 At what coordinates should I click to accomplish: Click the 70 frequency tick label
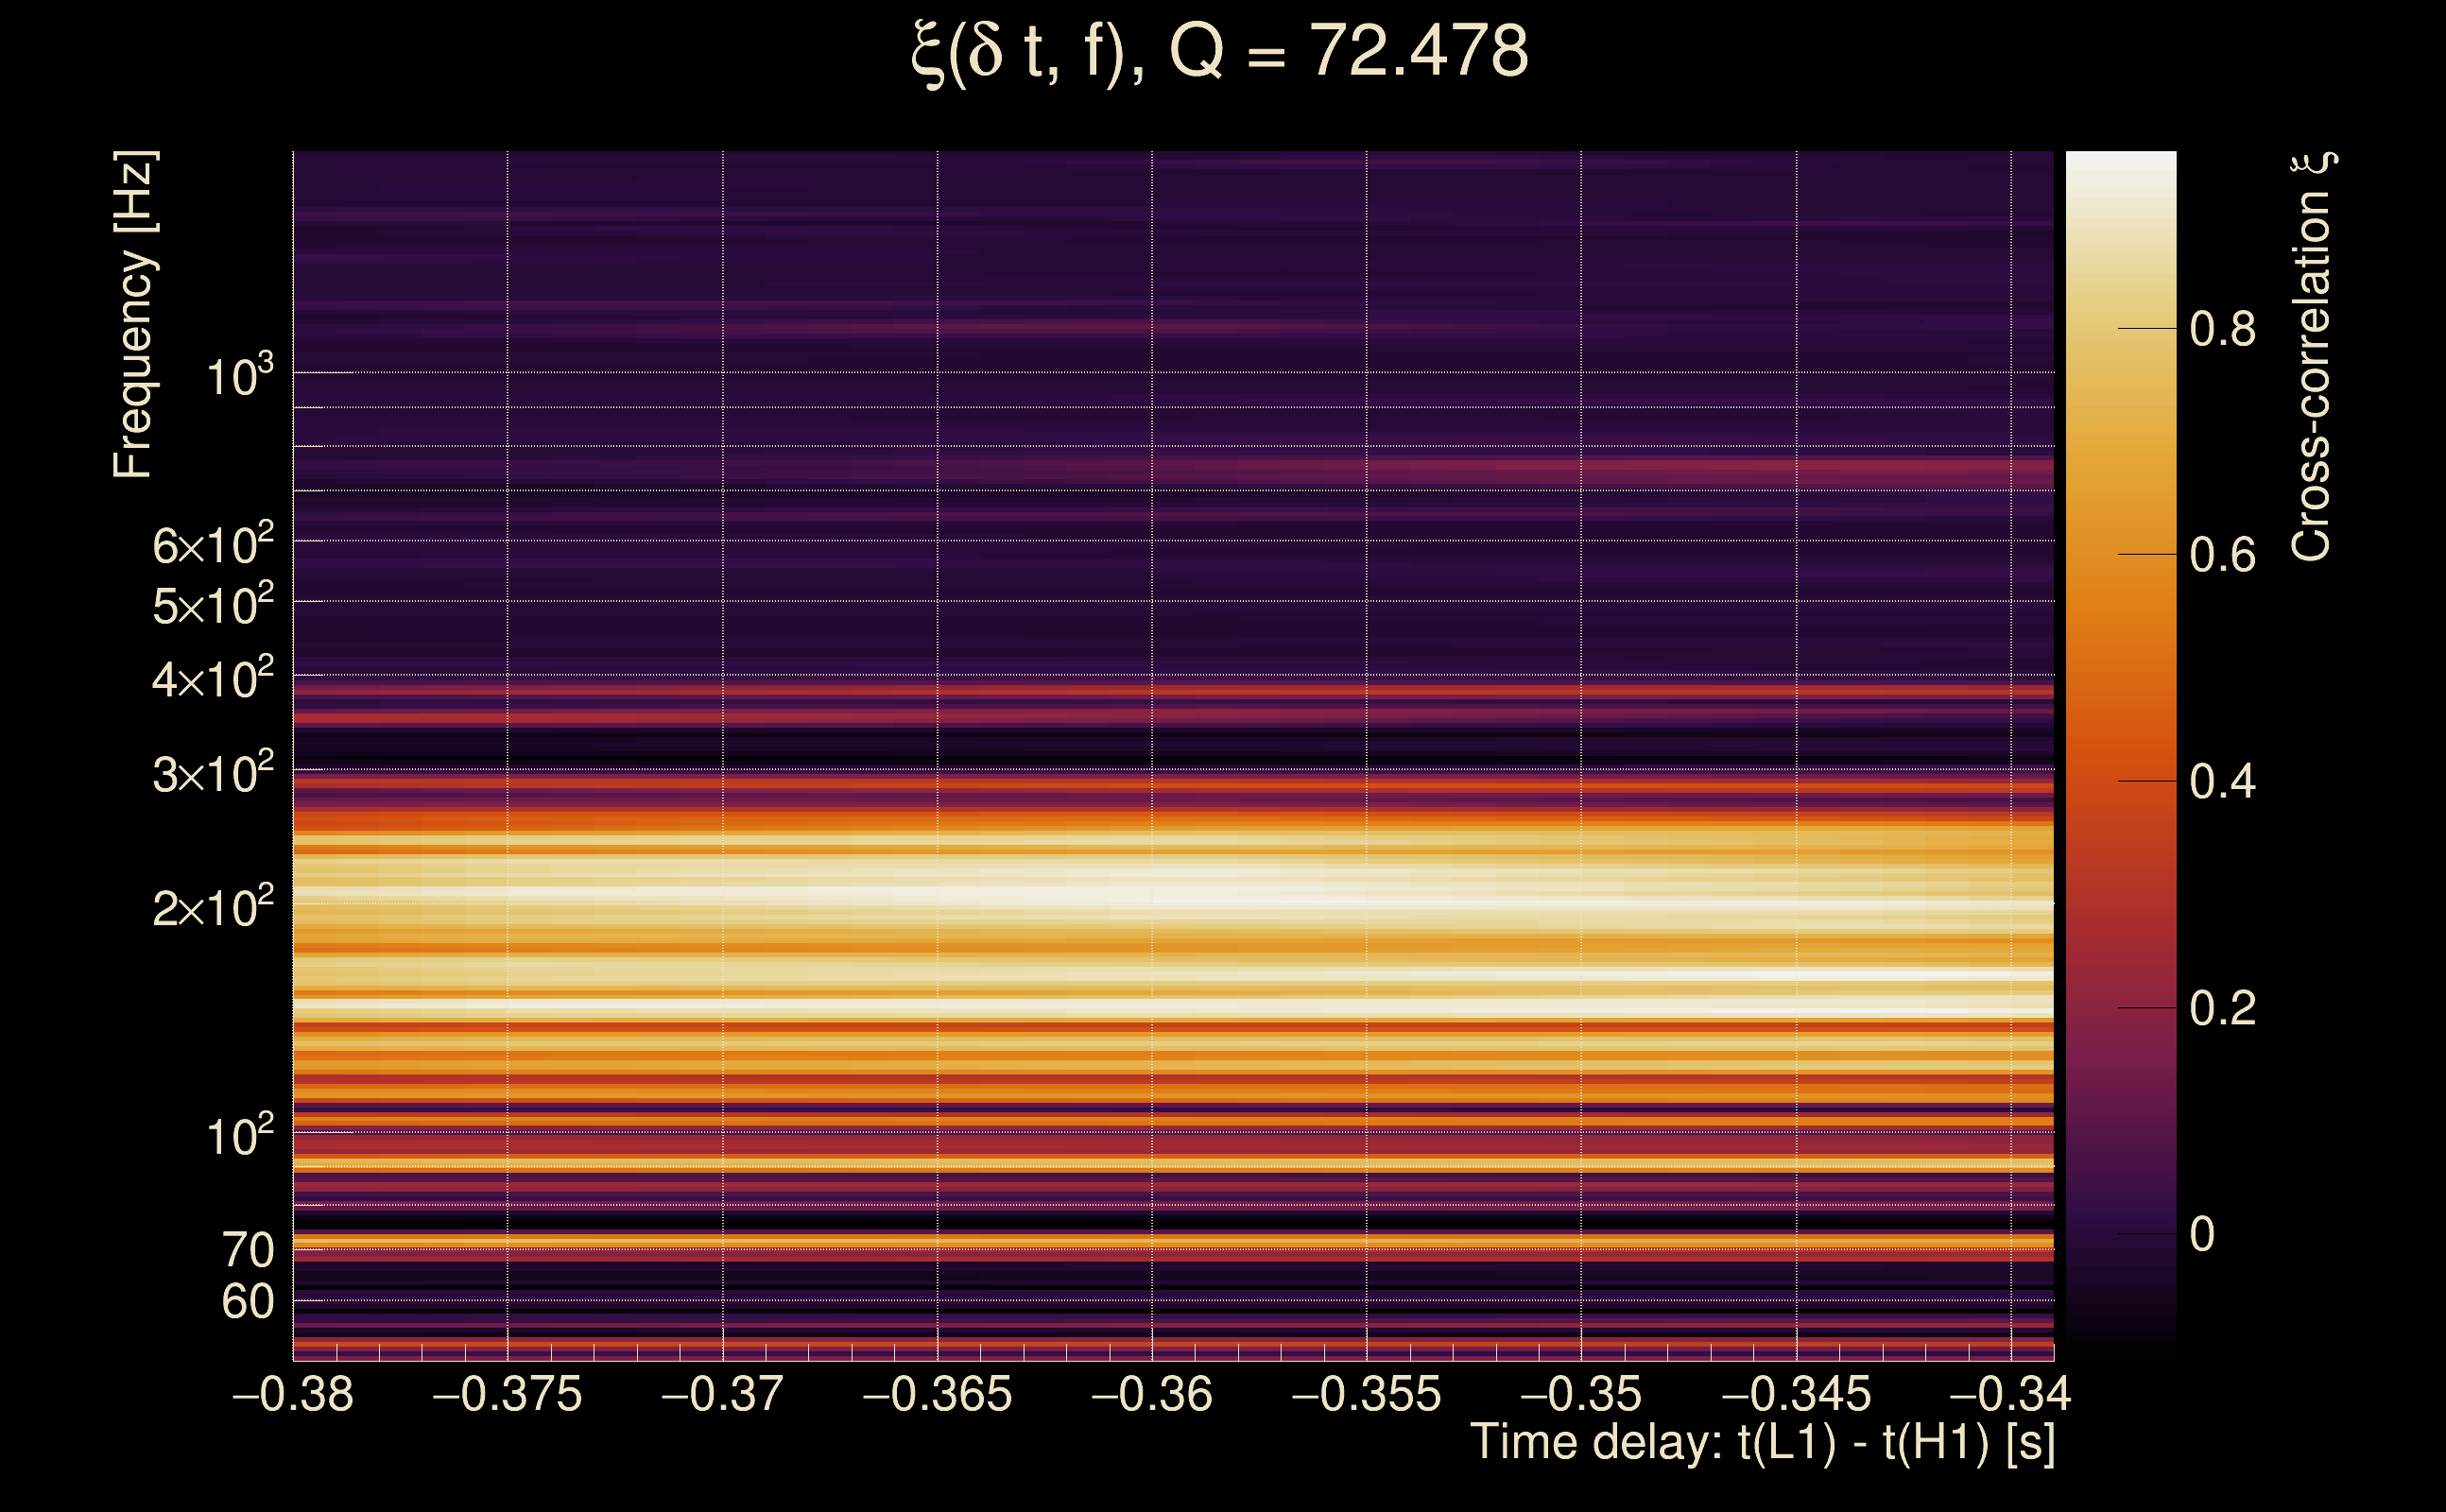(x=247, y=1250)
